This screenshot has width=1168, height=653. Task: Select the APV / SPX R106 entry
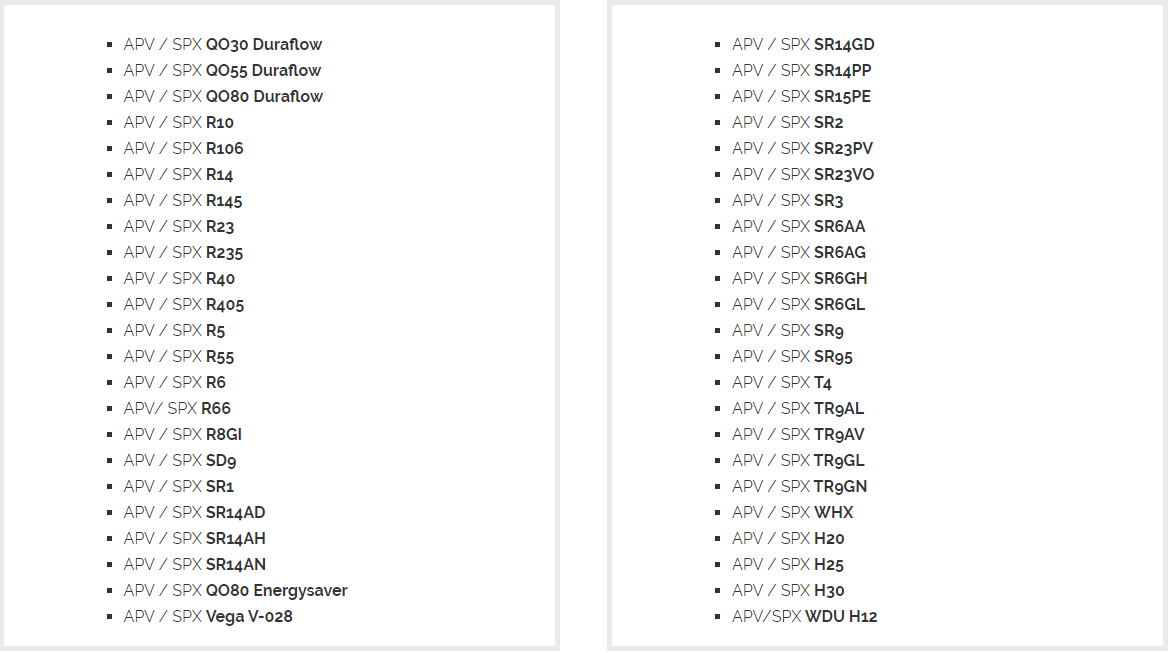coord(183,149)
